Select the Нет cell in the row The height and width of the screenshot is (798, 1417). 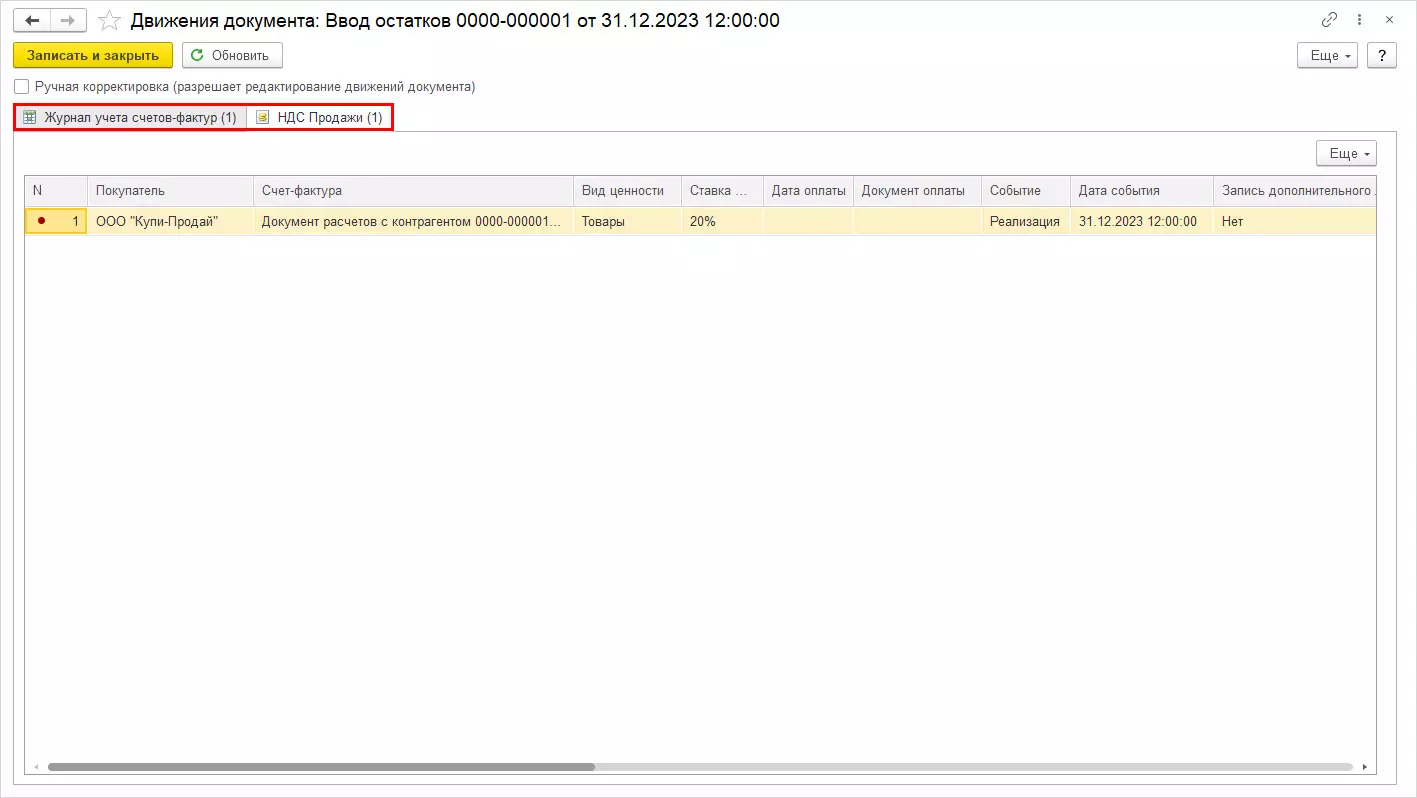[1295, 221]
